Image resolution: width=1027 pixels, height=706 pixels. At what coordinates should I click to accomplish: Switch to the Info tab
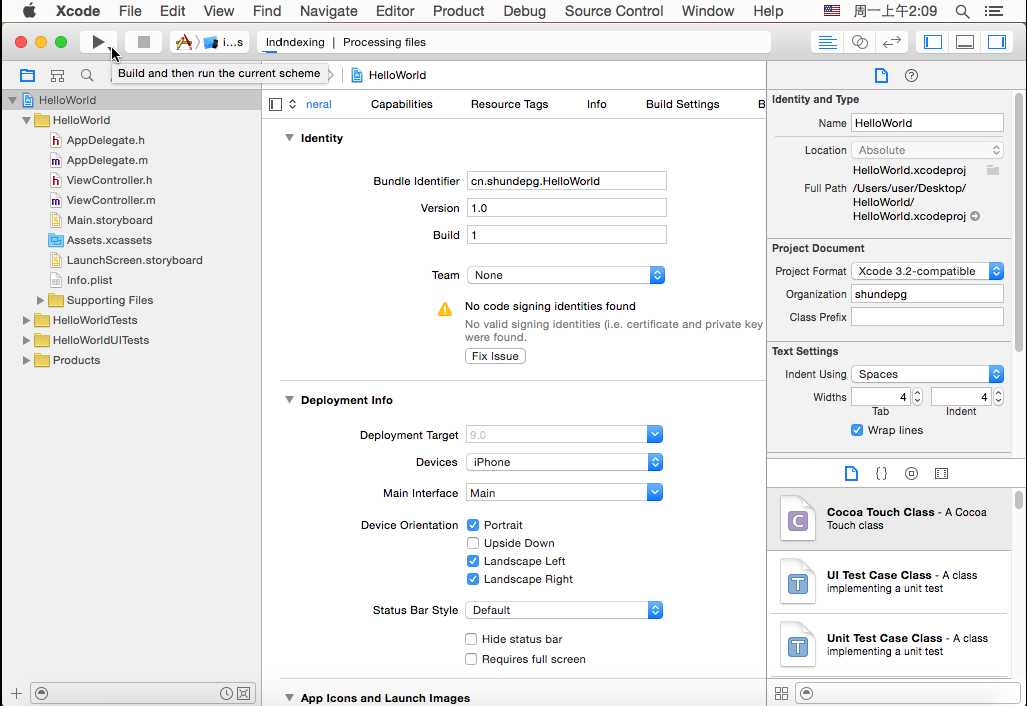597,104
